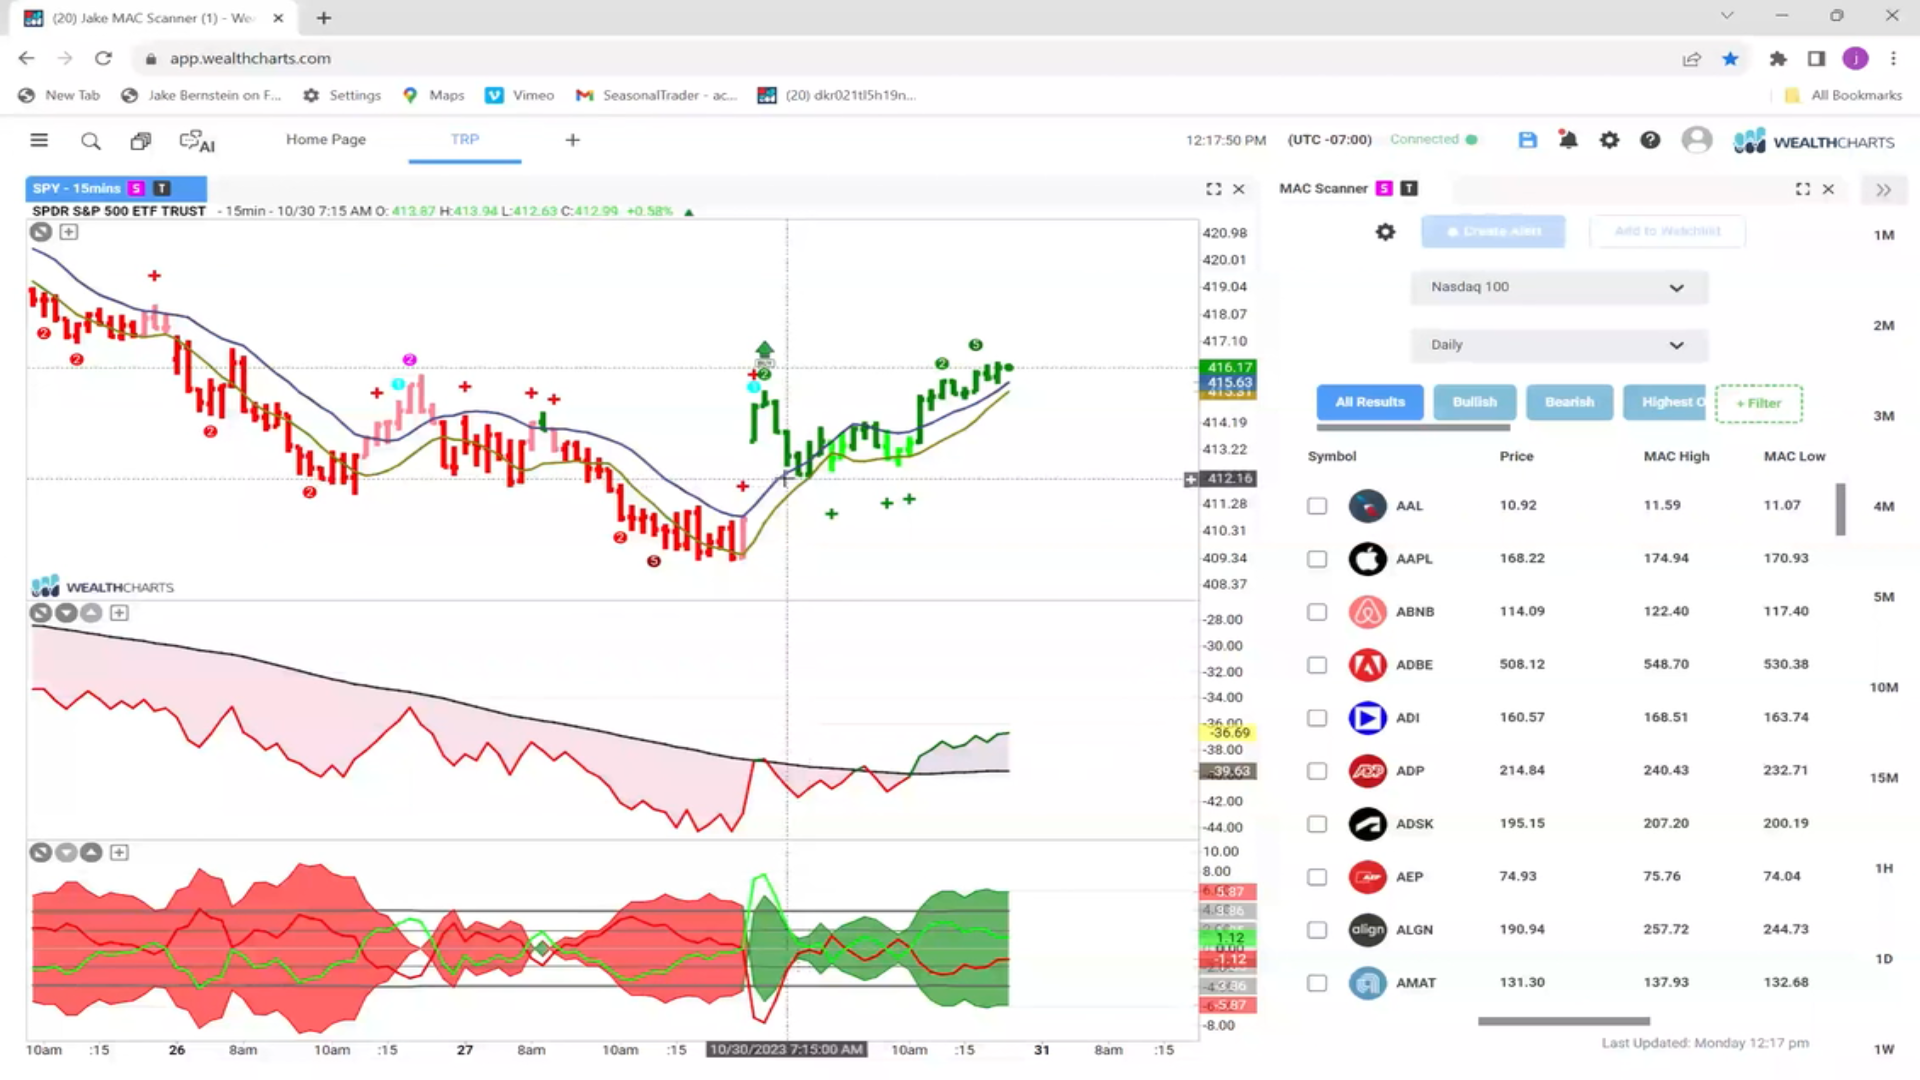Viewport: 1920px width, 1080px height.
Task: Maximize the SPY chart panel
Action: [1213, 189]
